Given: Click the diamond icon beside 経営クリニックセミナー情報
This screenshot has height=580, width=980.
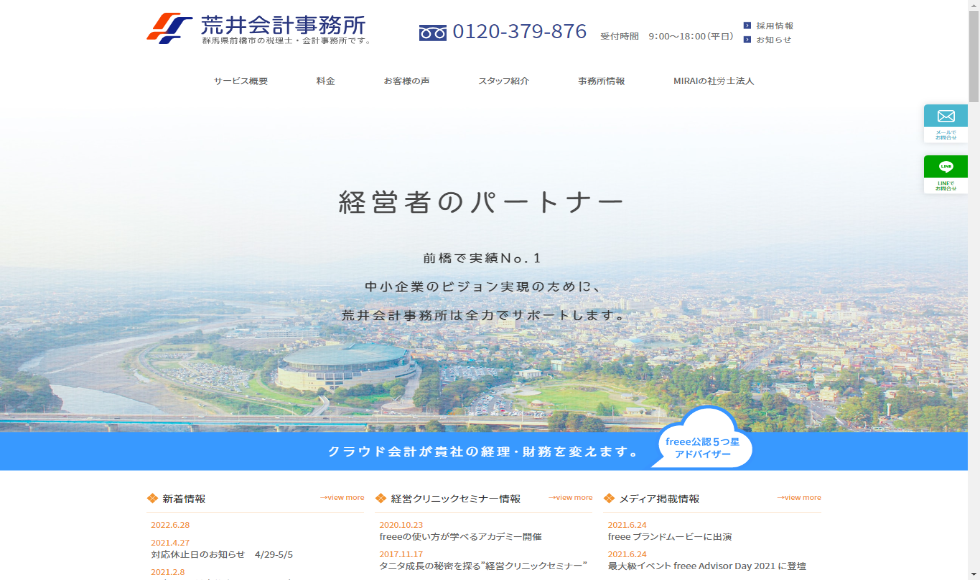Looking at the screenshot, I should (x=381, y=498).
